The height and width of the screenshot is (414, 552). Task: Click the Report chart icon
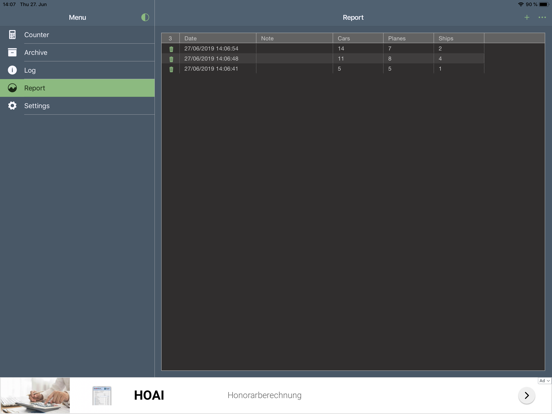tap(12, 88)
